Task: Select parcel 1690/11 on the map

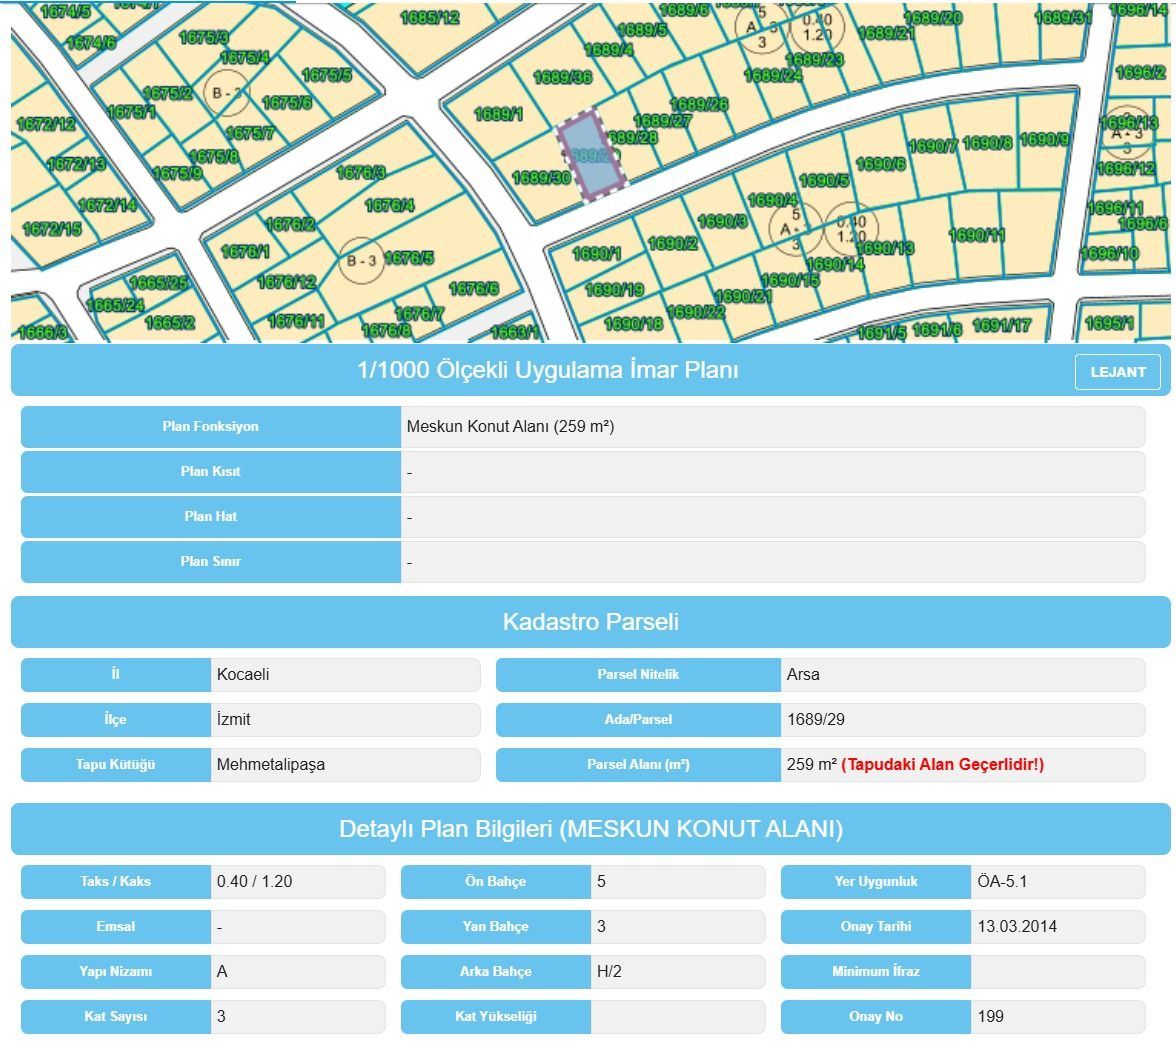Action: 976,236
